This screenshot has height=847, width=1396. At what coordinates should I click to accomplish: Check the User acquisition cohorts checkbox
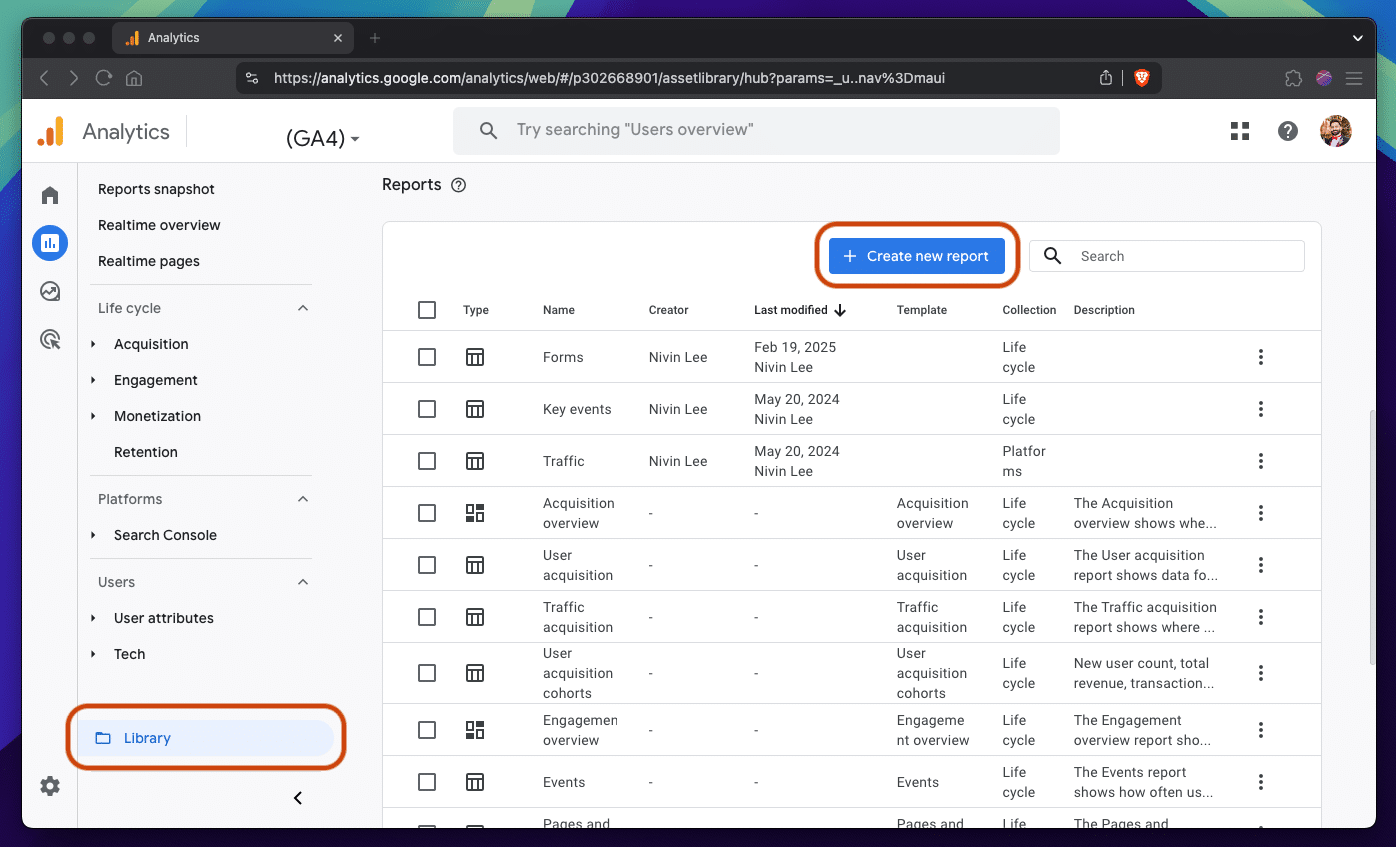pyautogui.click(x=427, y=673)
